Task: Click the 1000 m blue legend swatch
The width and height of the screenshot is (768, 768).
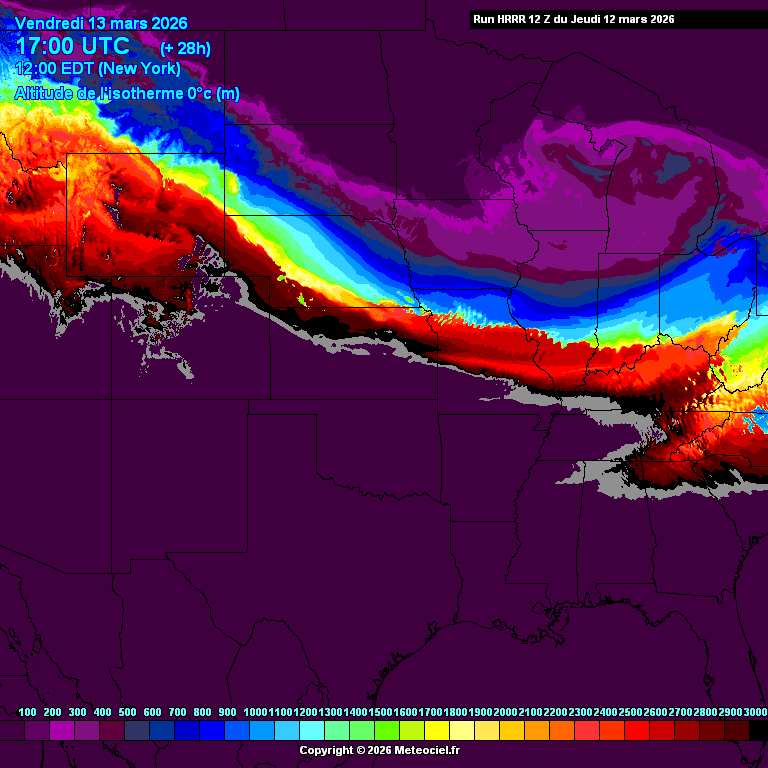Action: coord(262,731)
